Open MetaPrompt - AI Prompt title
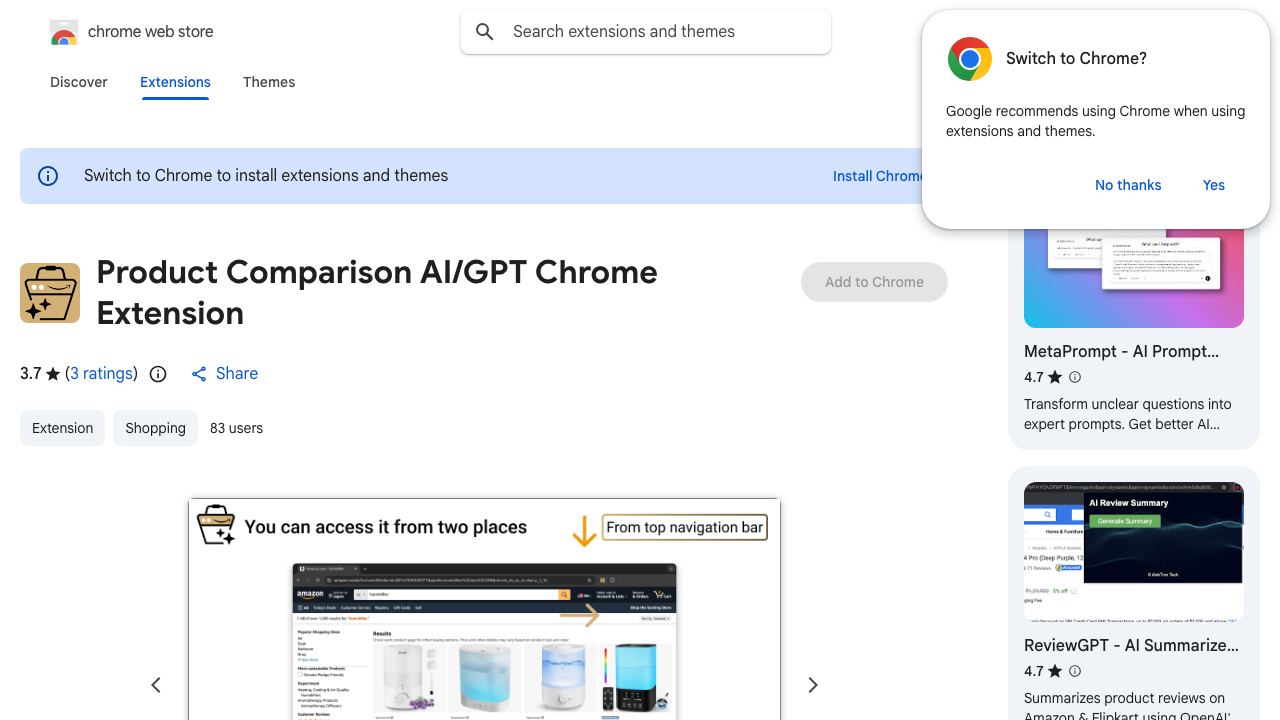This screenshot has width=1280, height=720. (1121, 352)
